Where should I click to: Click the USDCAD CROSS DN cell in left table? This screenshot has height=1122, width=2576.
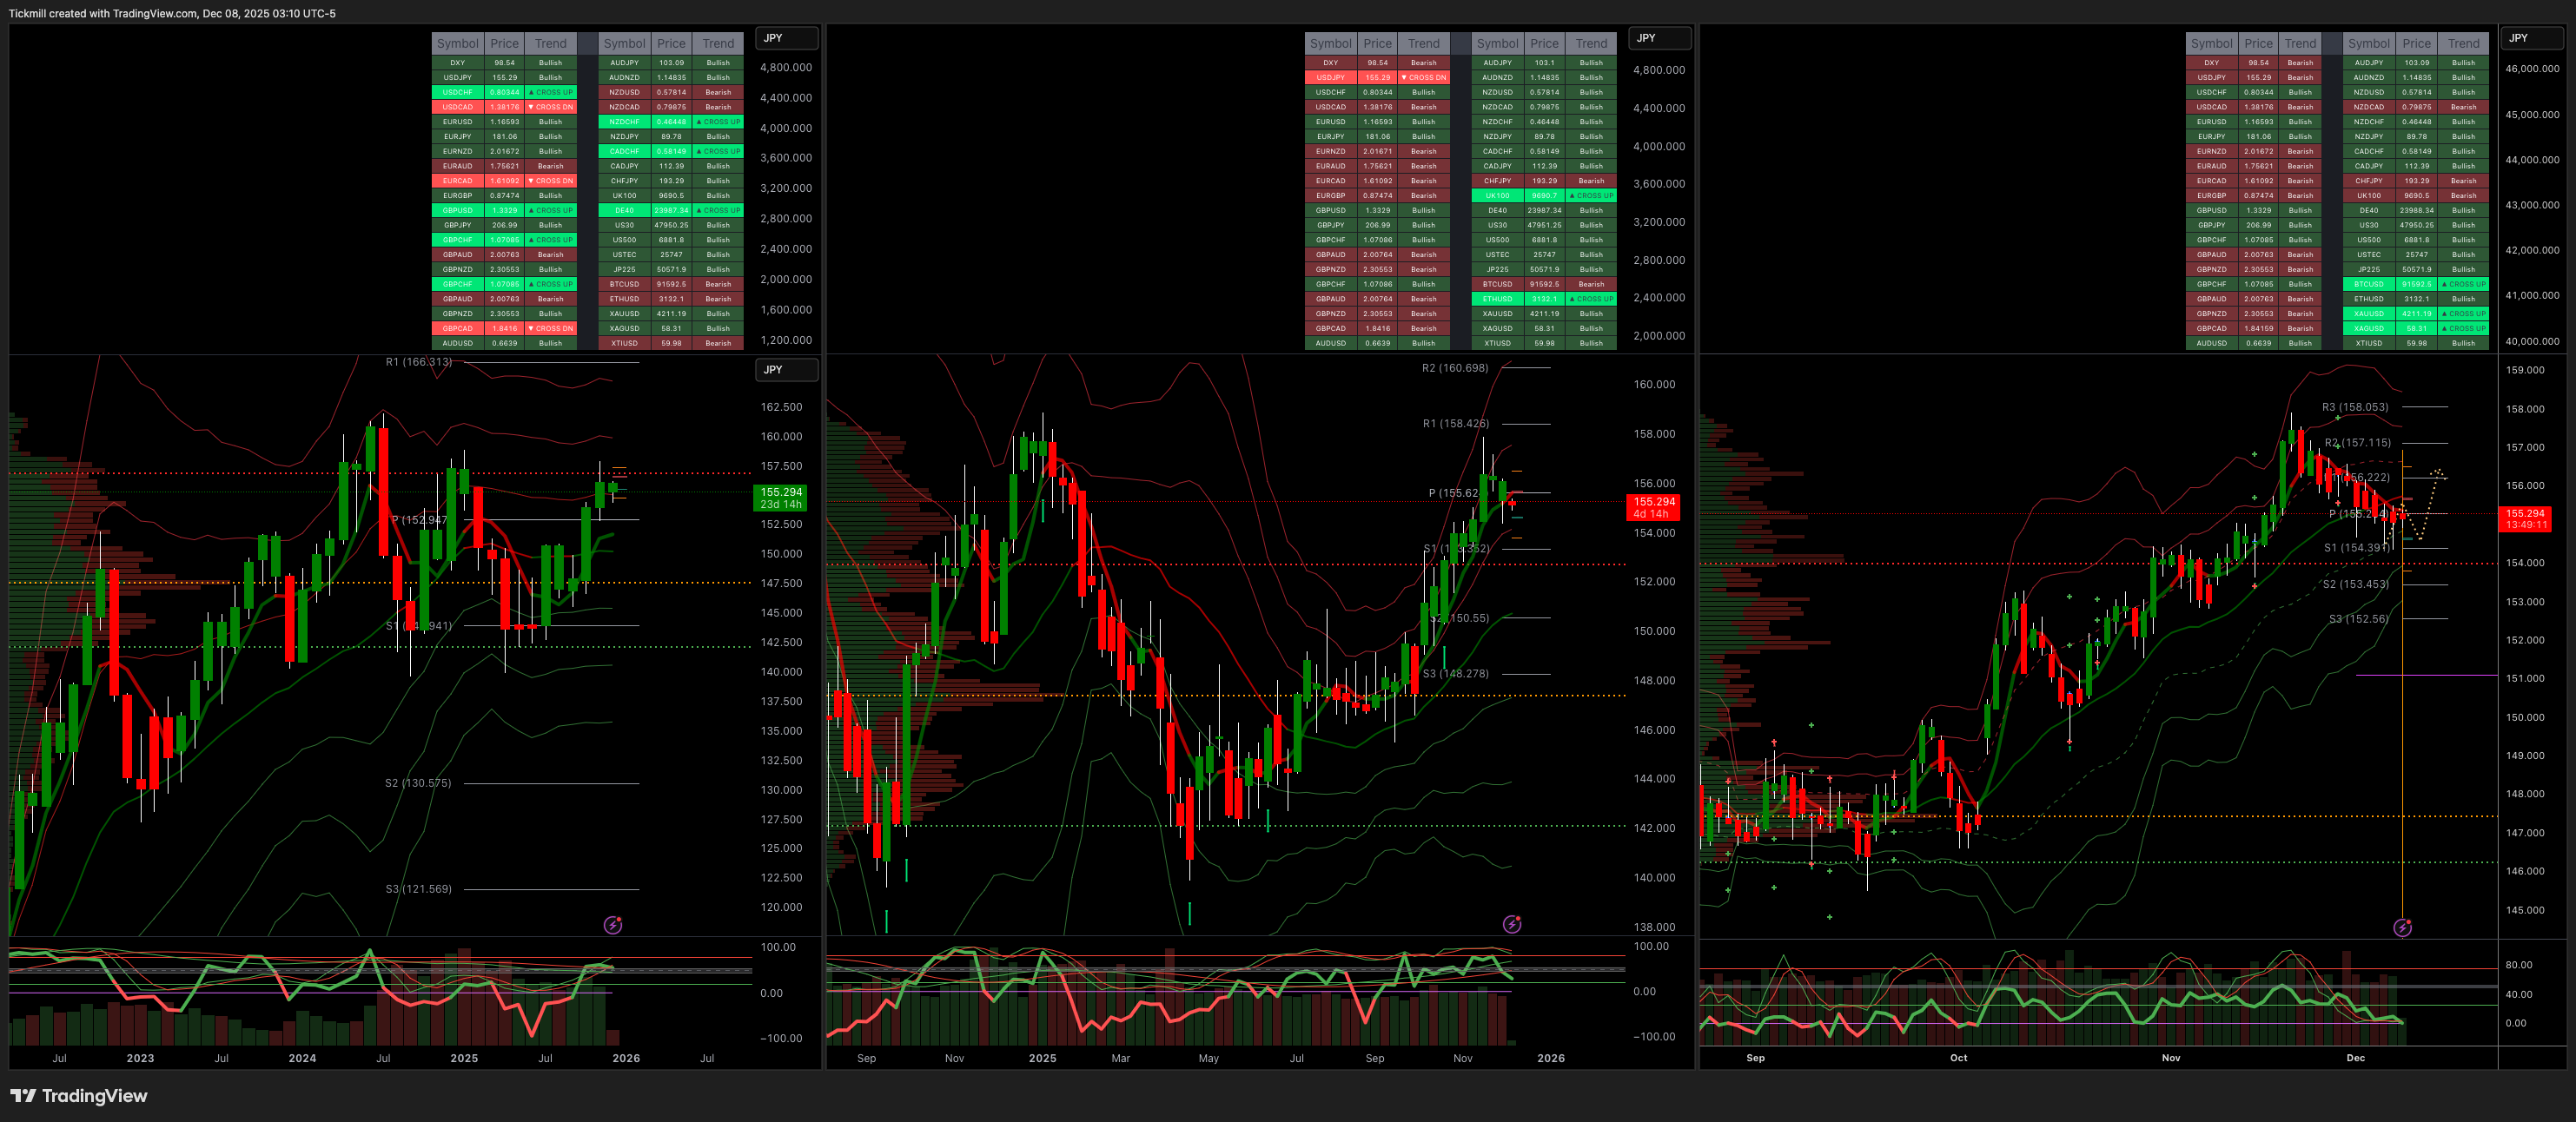point(550,107)
